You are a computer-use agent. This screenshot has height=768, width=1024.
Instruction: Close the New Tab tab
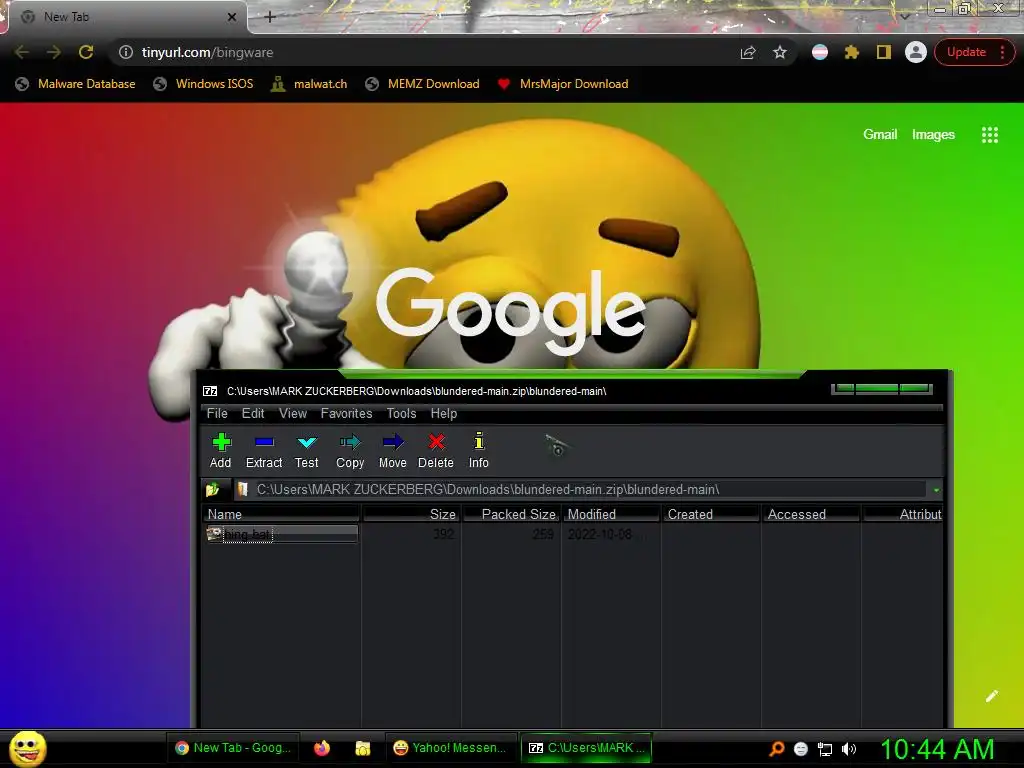click(x=231, y=17)
